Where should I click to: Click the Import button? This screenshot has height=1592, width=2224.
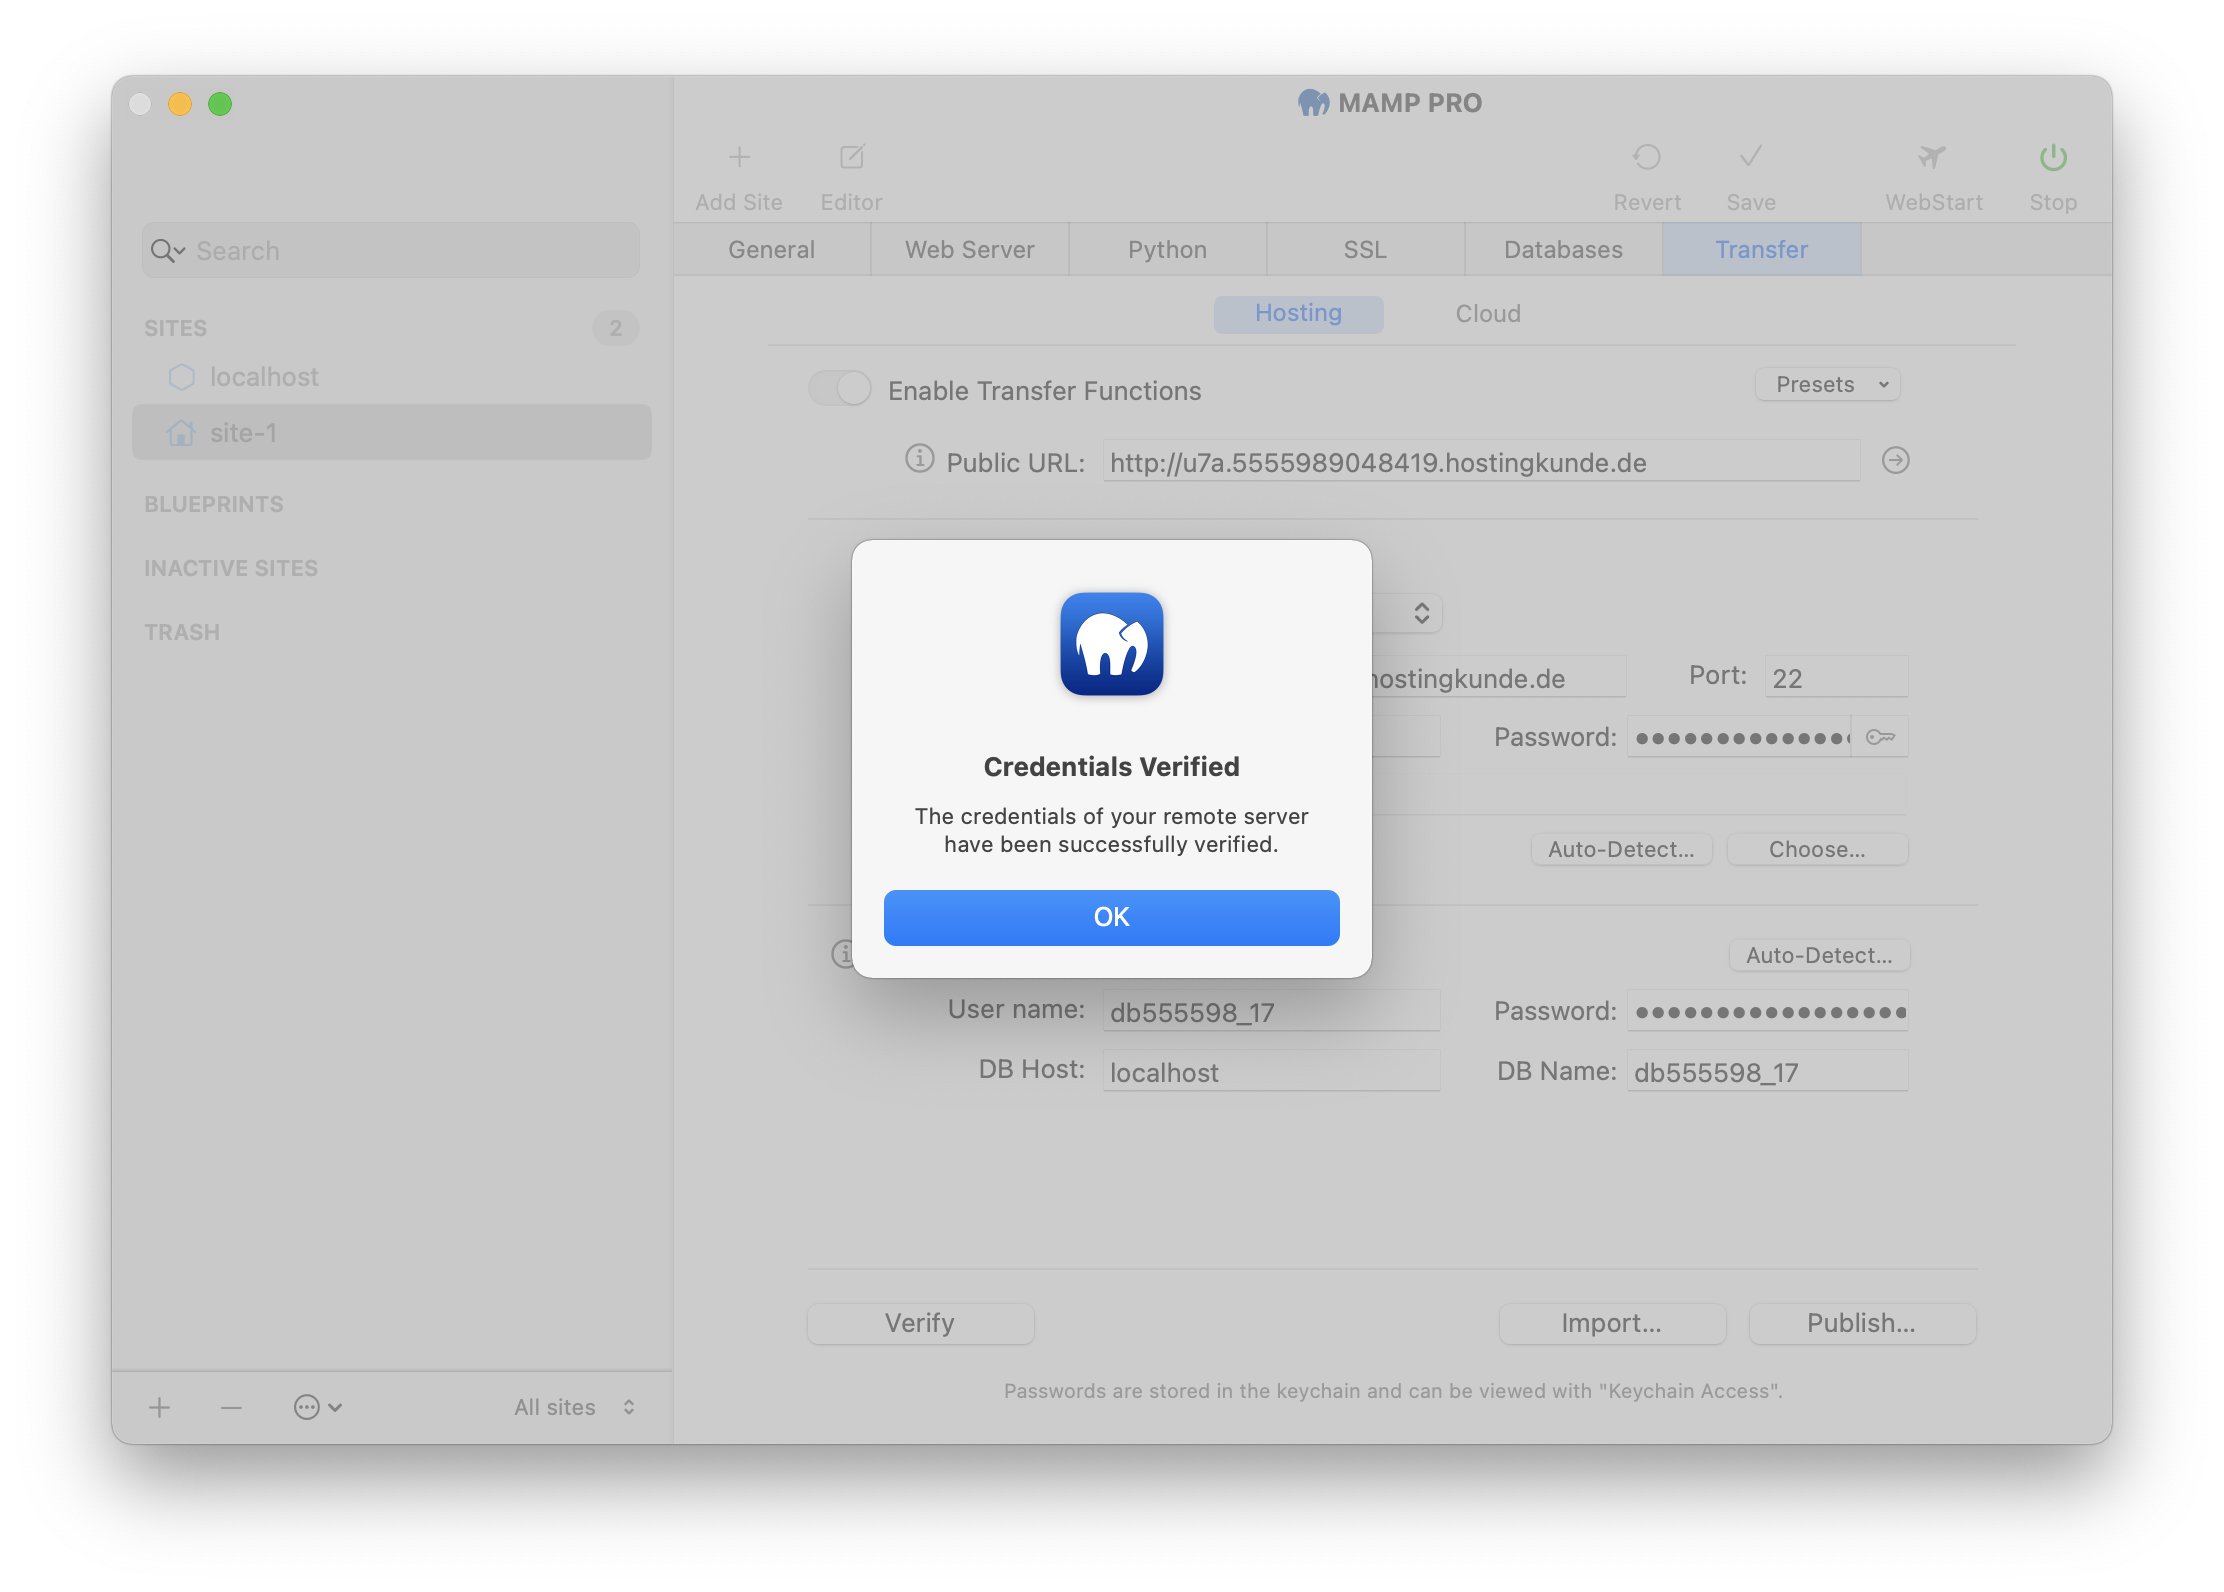coord(1609,1321)
